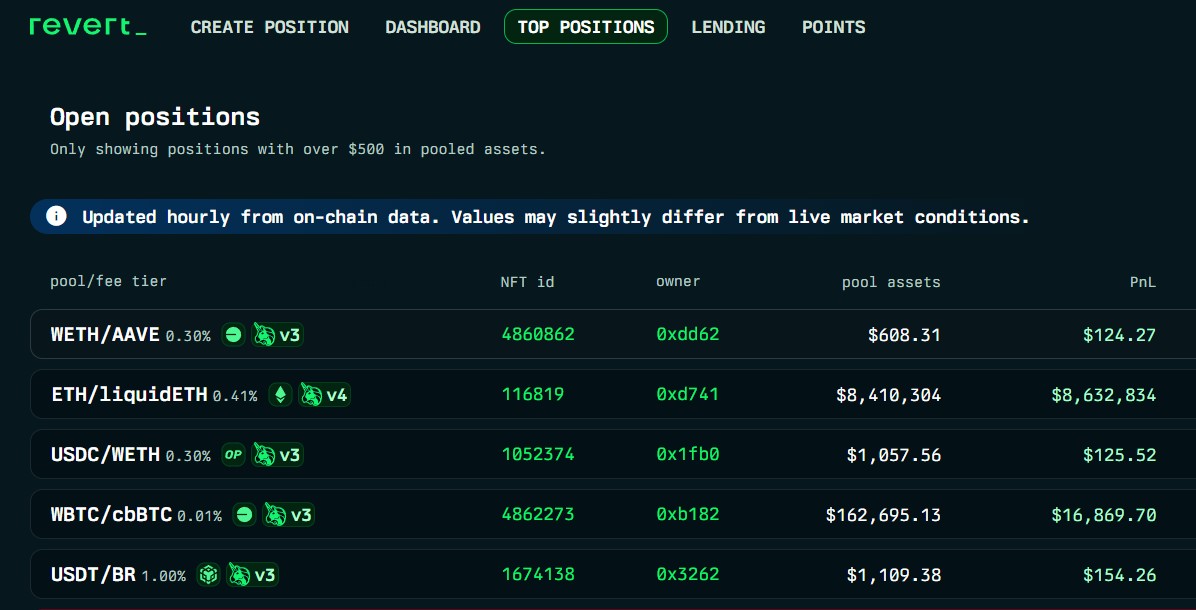This screenshot has width=1196, height=610.
Task: Open the Points tab
Action: (833, 27)
